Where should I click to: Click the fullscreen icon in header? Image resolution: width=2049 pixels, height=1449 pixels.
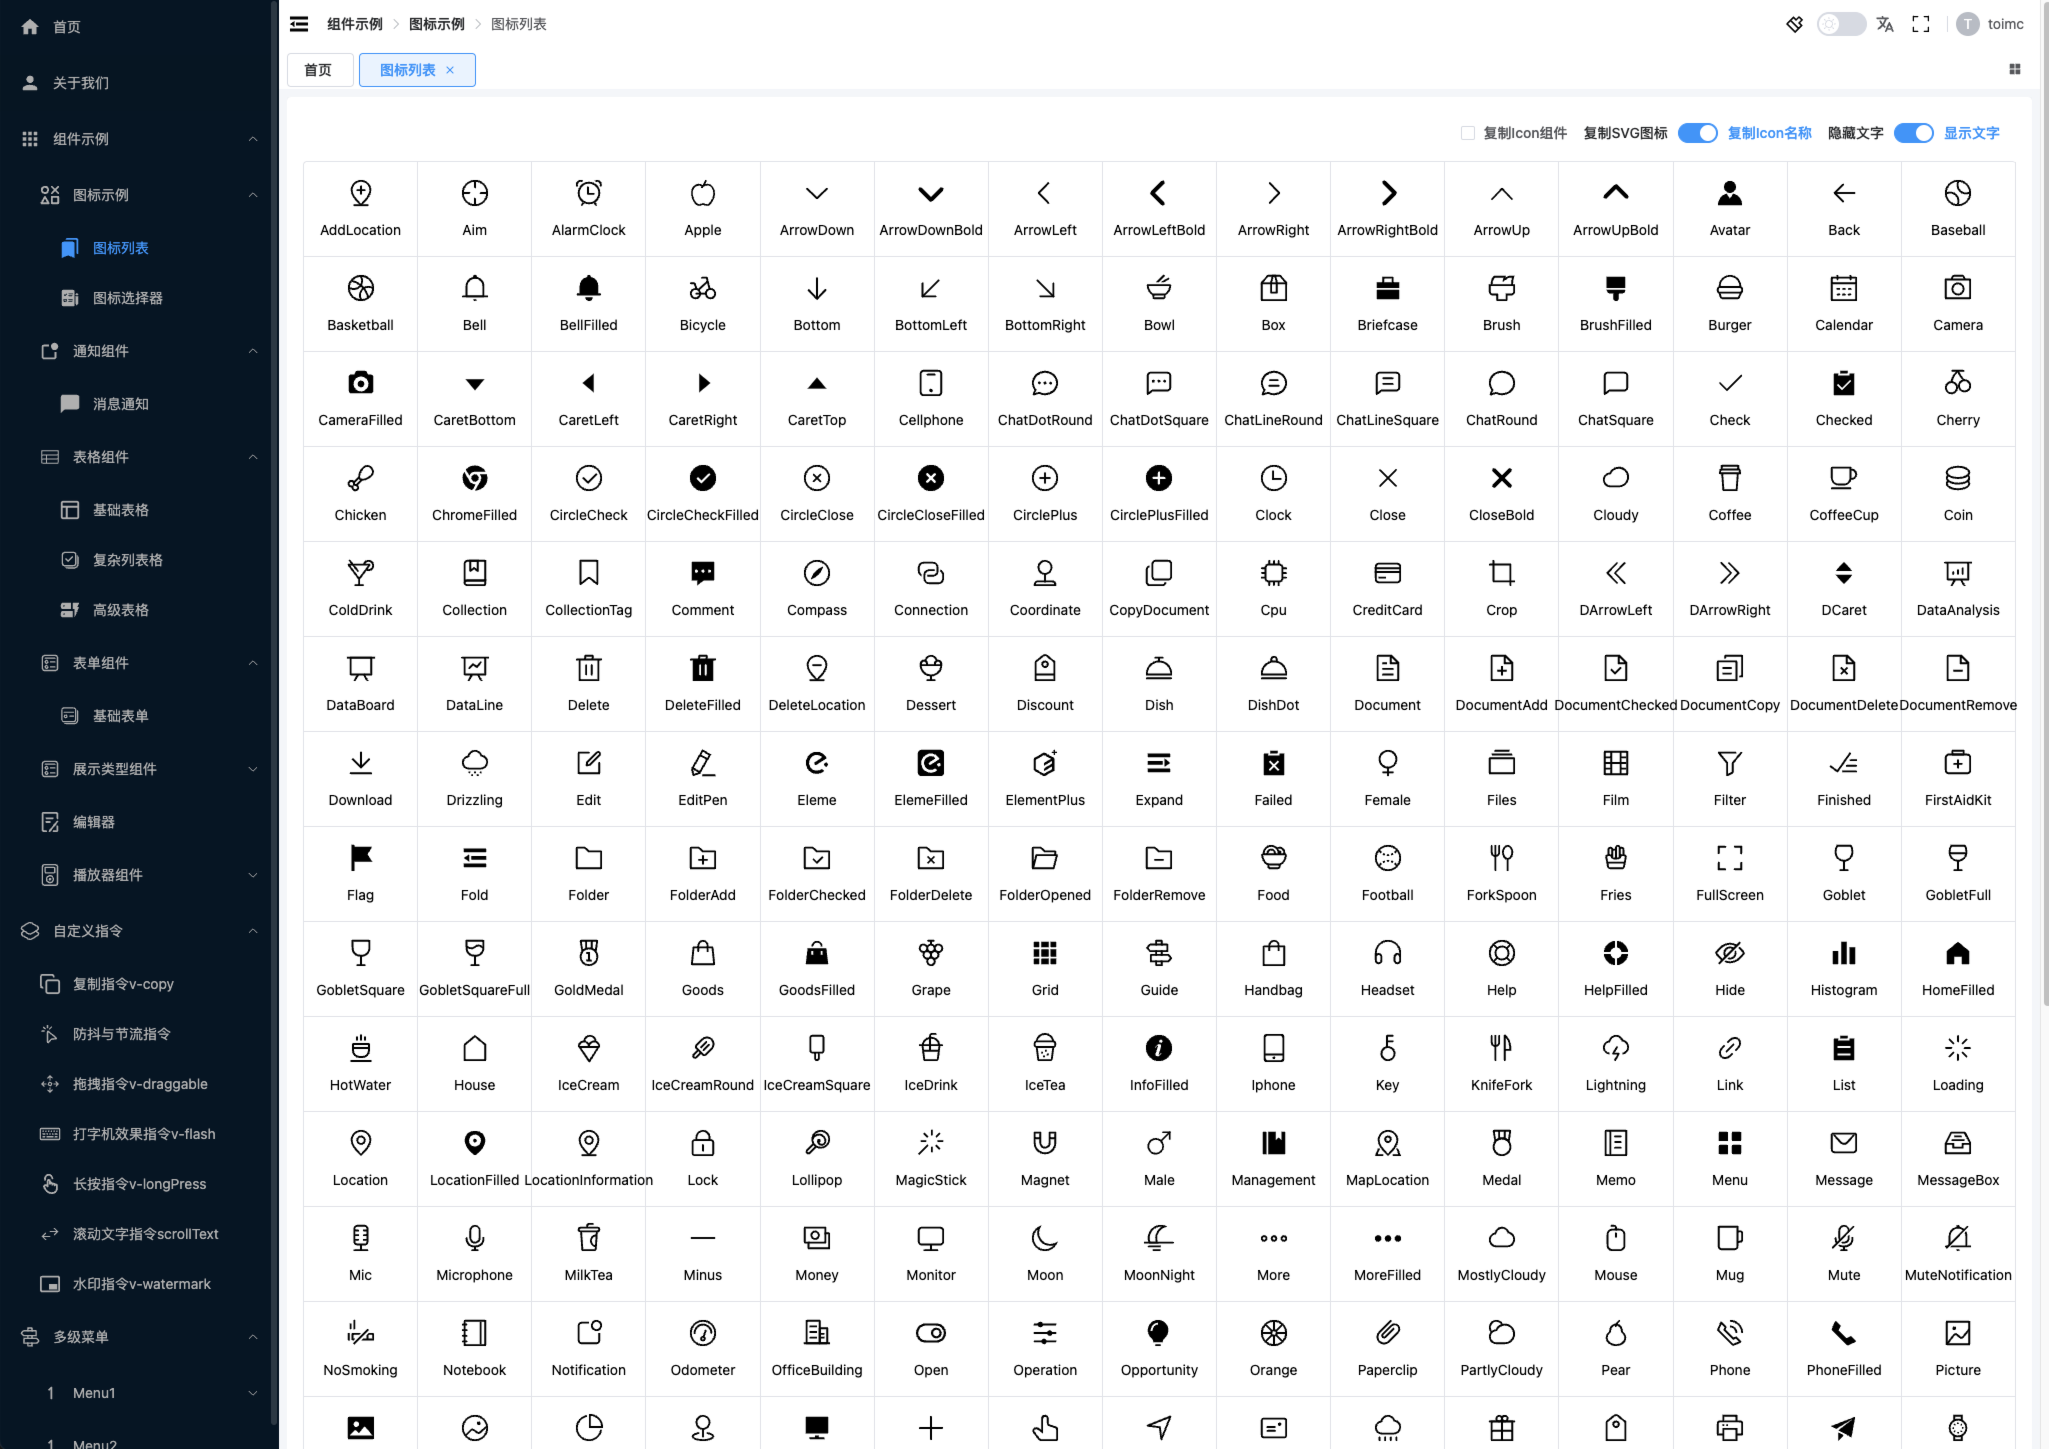tap(1920, 24)
